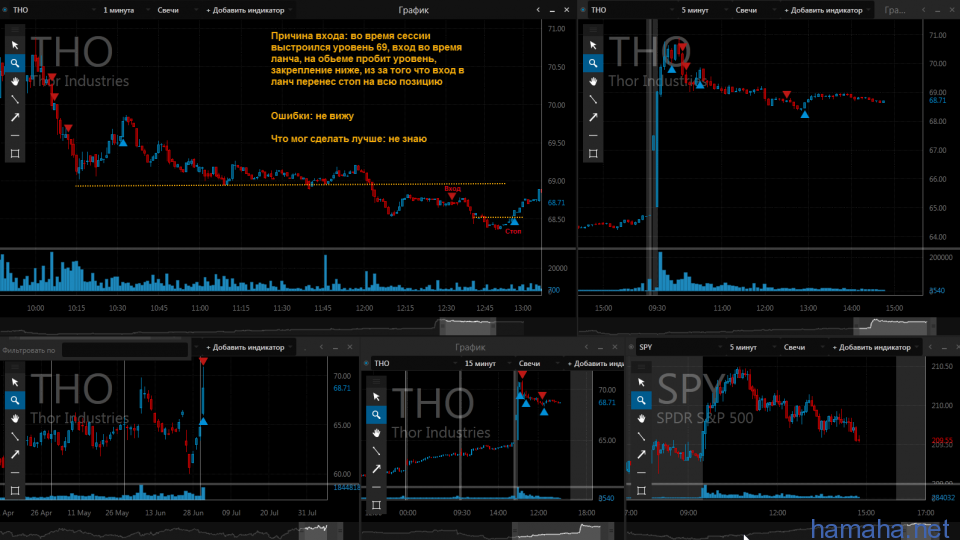The width and height of the screenshot is (960, 540).
Task: Activate the zoom tool in the SPY chart
Action: (x=641, y=400)
